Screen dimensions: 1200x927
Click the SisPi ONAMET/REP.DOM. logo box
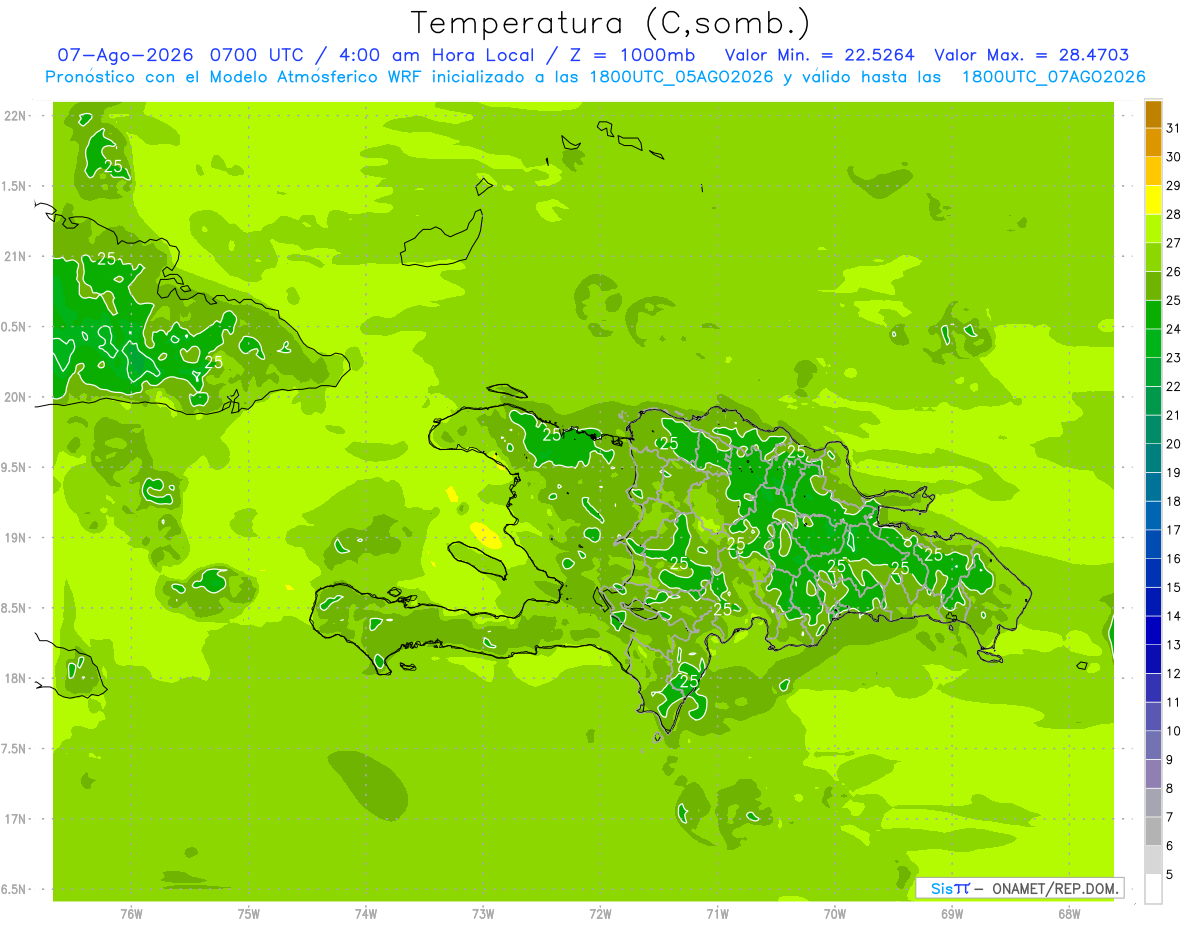(x=1019, y=888)
